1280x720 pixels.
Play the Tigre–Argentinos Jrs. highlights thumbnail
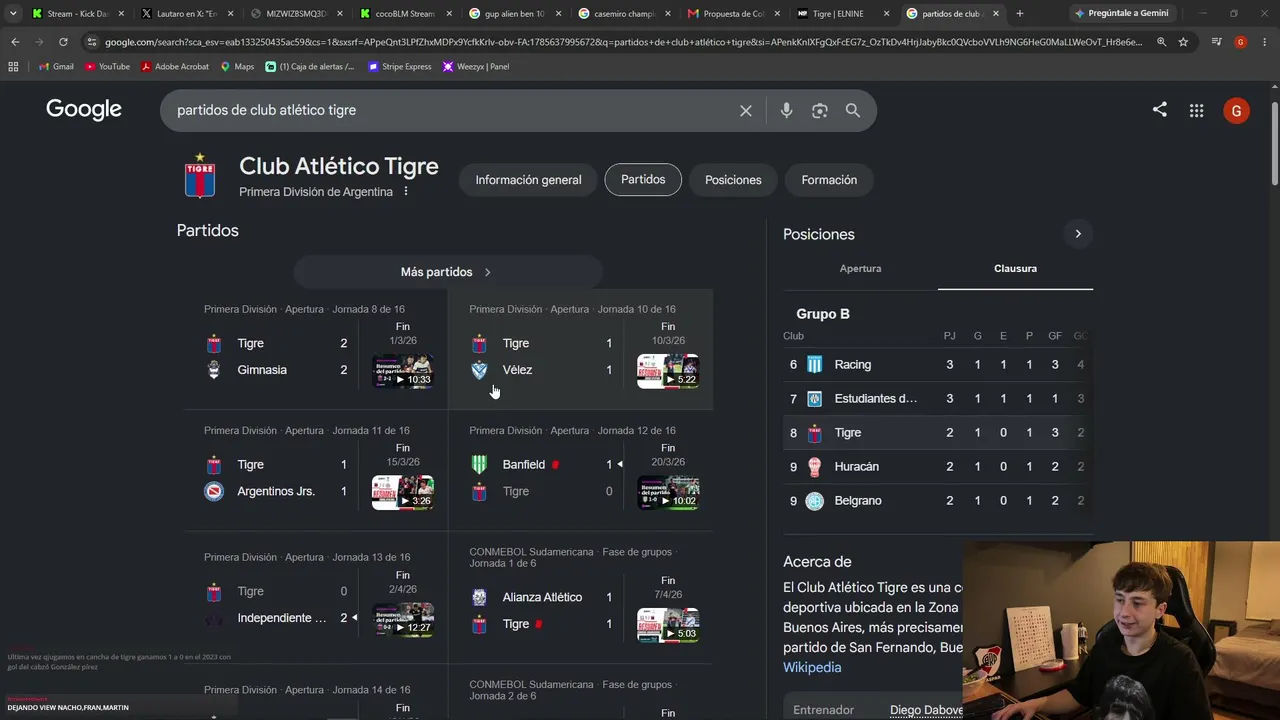point(403,493)
